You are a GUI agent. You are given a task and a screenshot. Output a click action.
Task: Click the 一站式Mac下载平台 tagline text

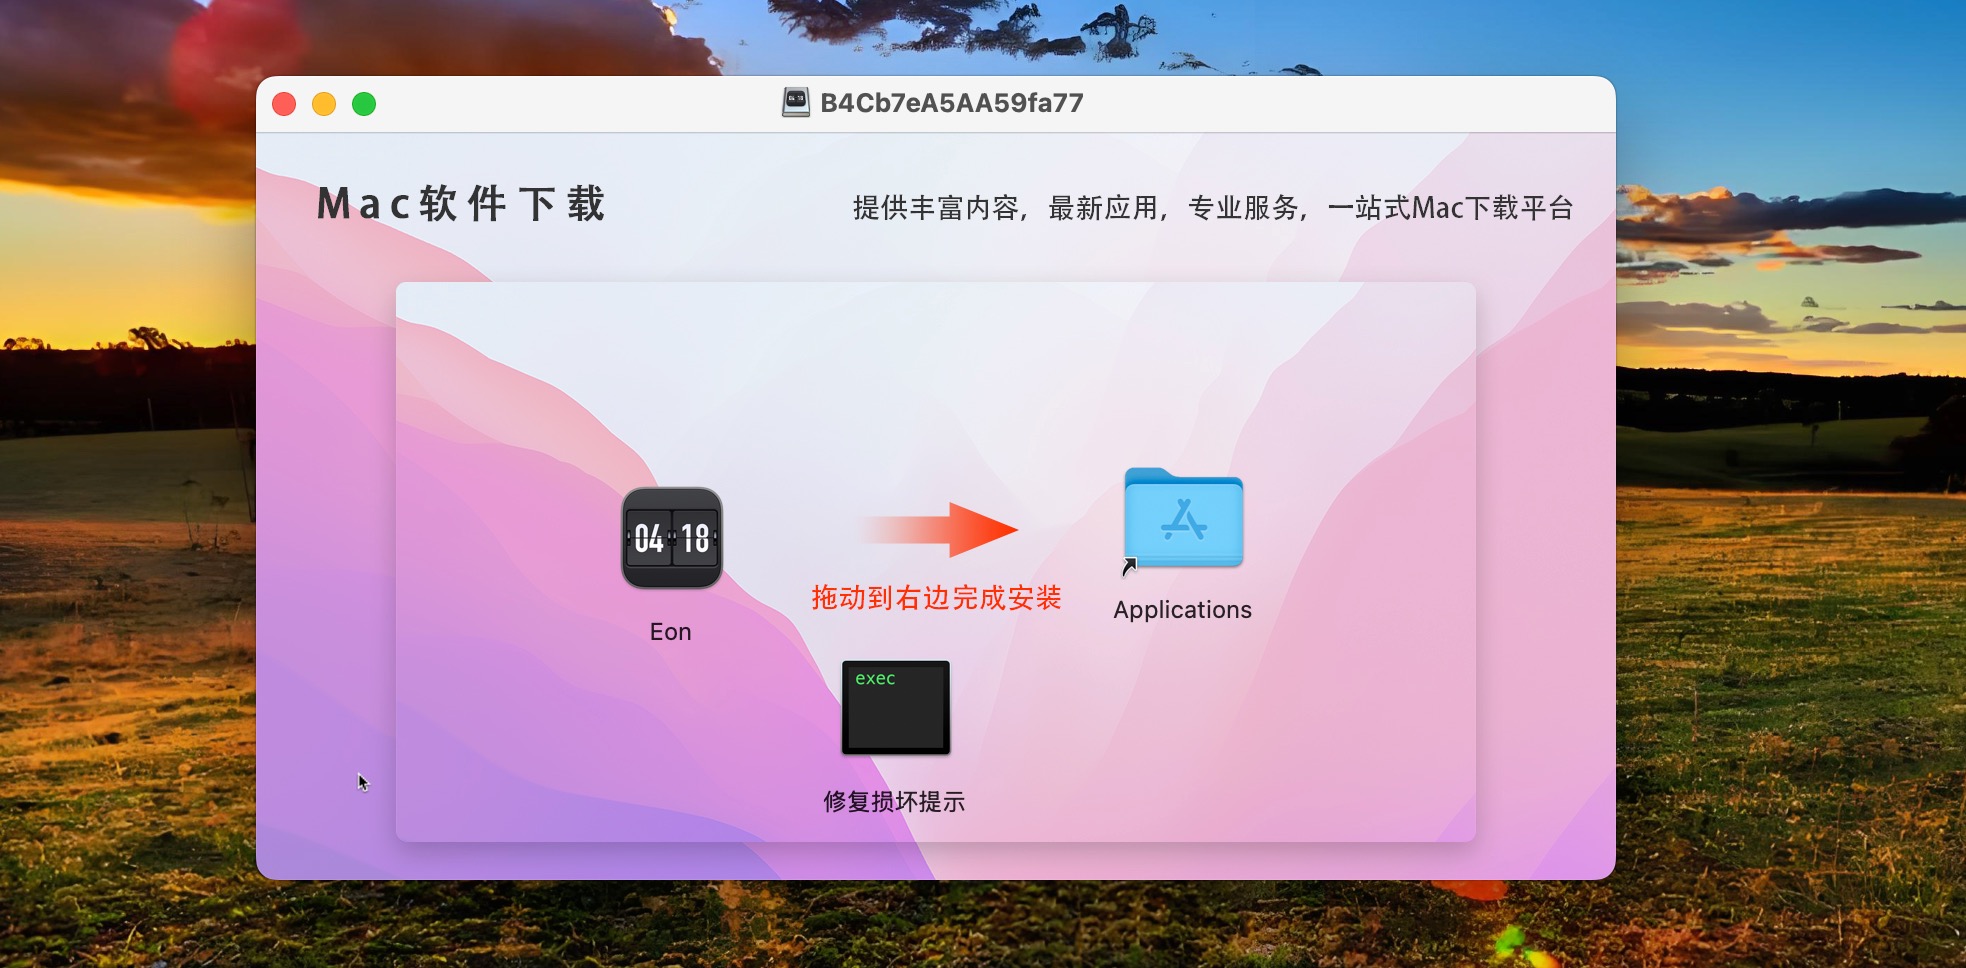(x=1450, y=208)
